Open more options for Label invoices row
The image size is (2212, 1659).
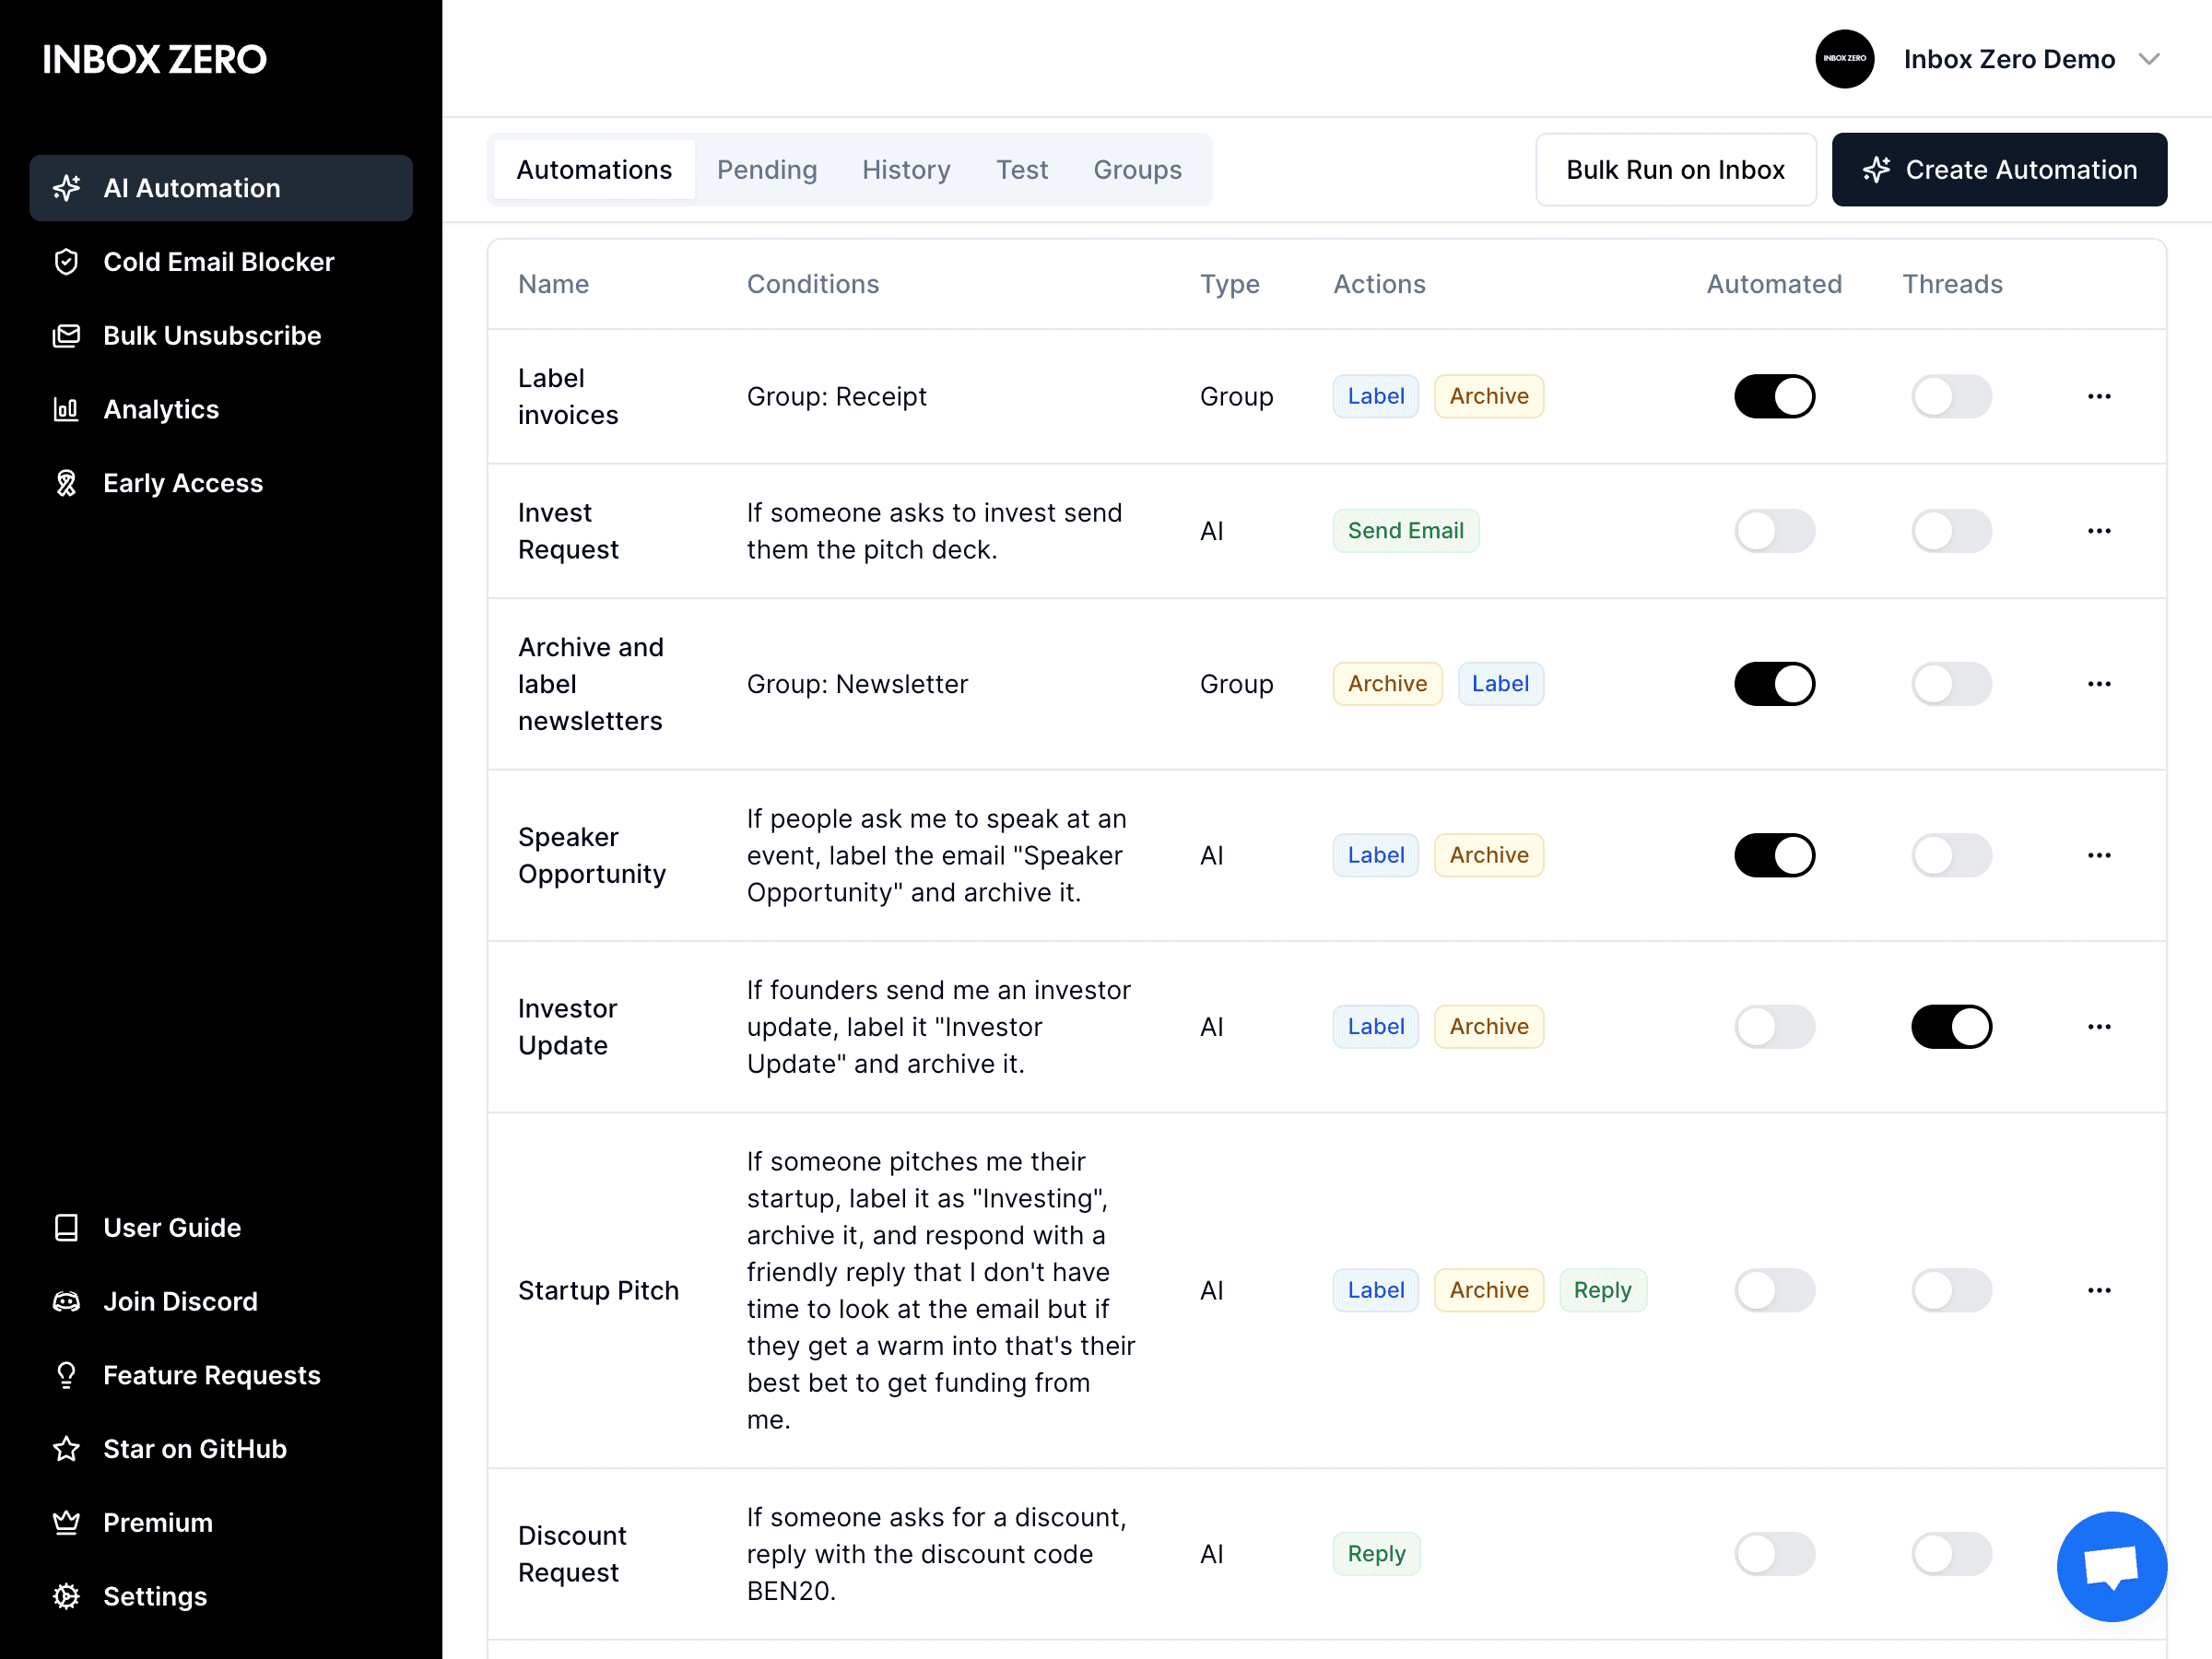2098,396
